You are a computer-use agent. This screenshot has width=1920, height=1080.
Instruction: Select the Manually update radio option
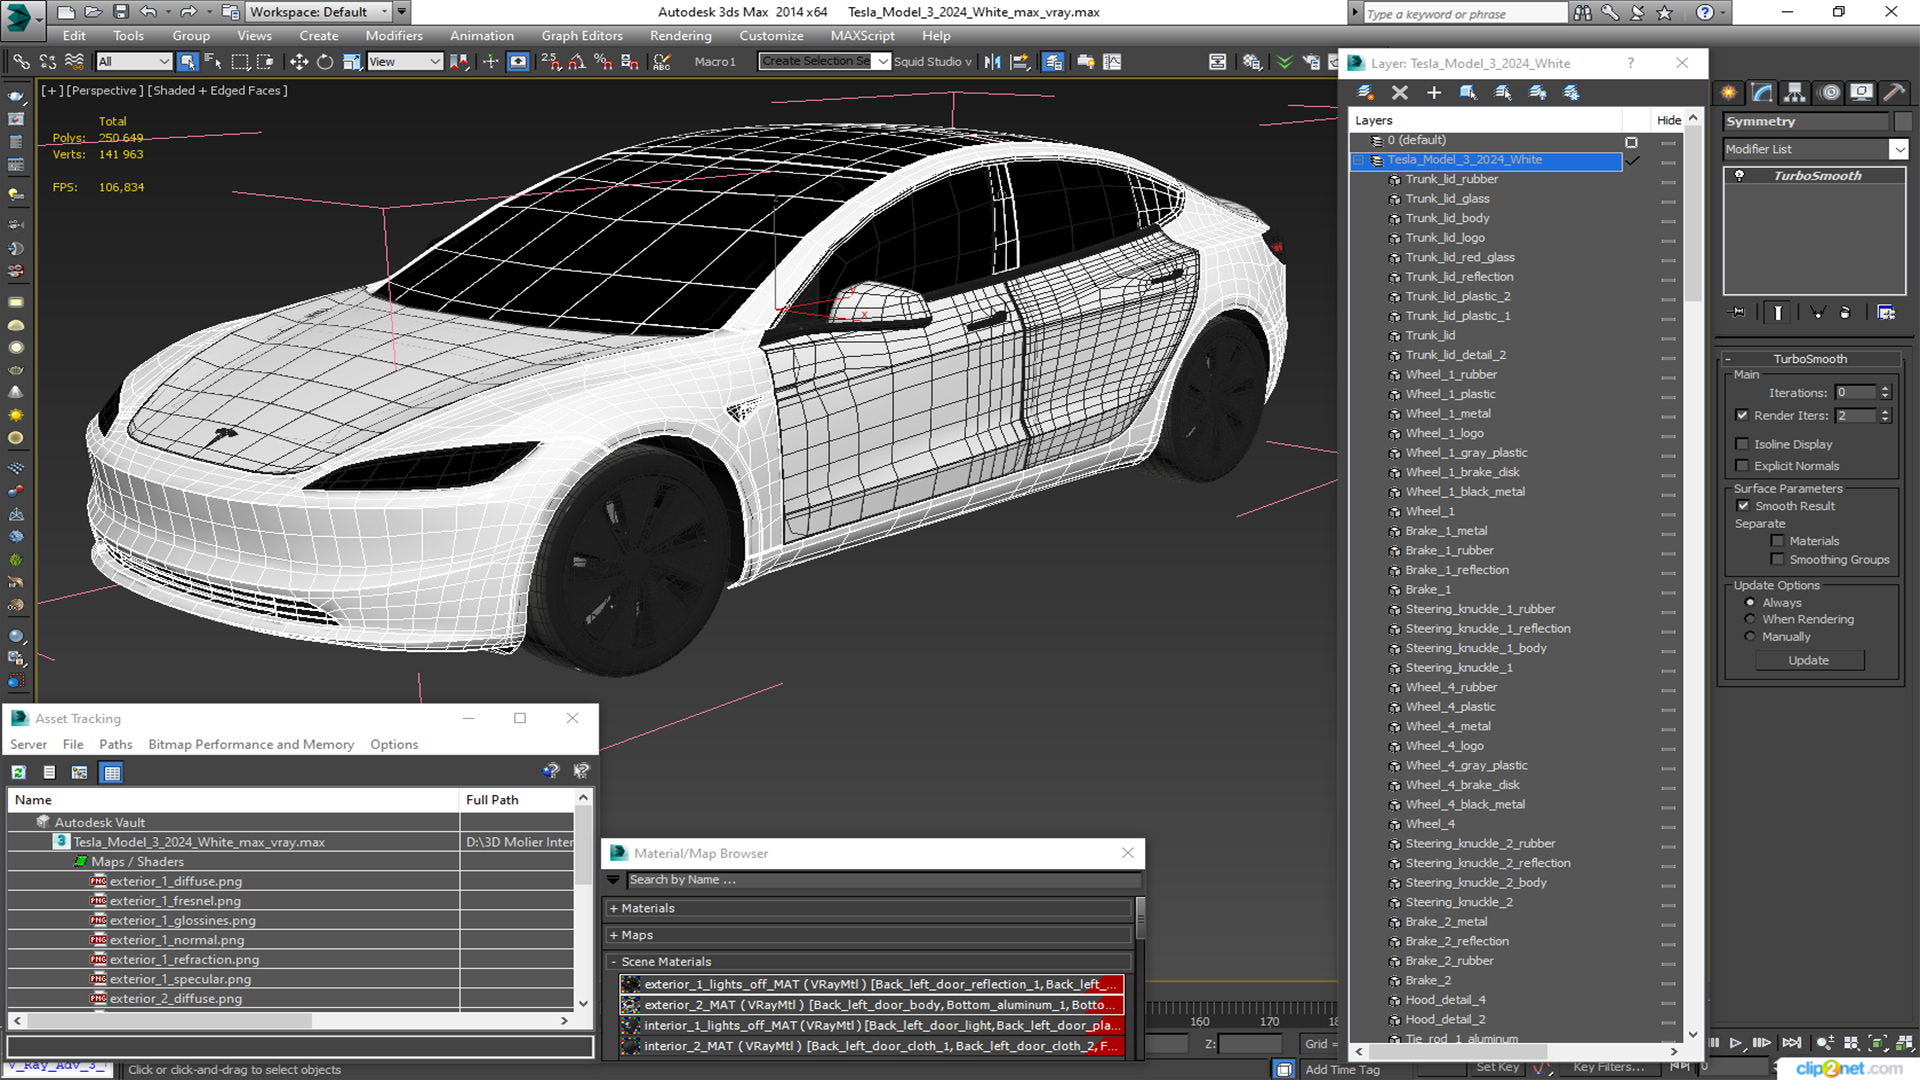pyautogui.click(x=1750, y=637)
